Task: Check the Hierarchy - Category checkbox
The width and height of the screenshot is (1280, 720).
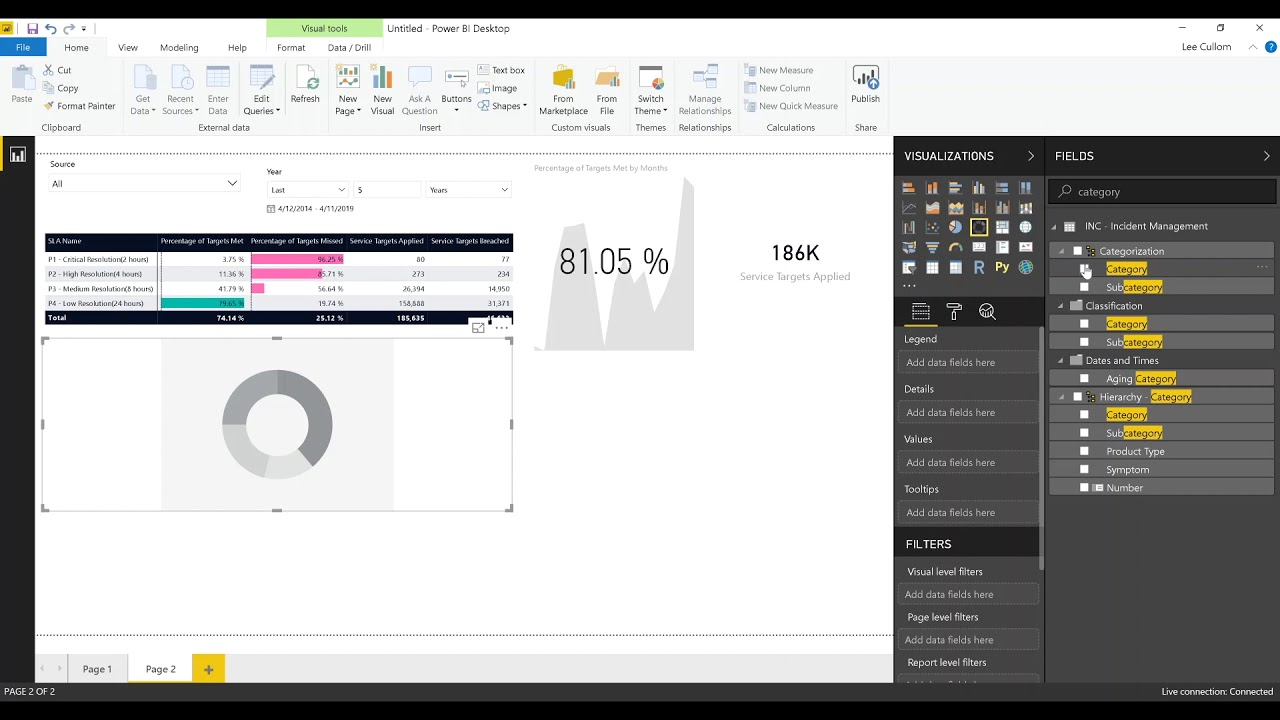Action: [1077, 397]
